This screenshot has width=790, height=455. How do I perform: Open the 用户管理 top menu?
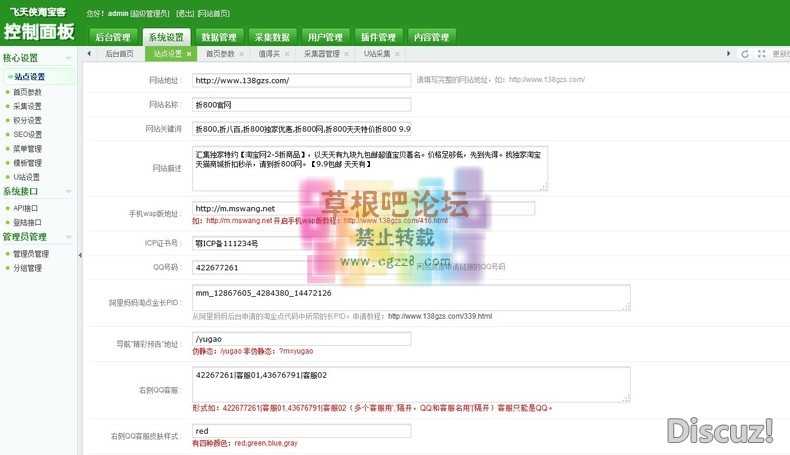click(x=325, y=37)
